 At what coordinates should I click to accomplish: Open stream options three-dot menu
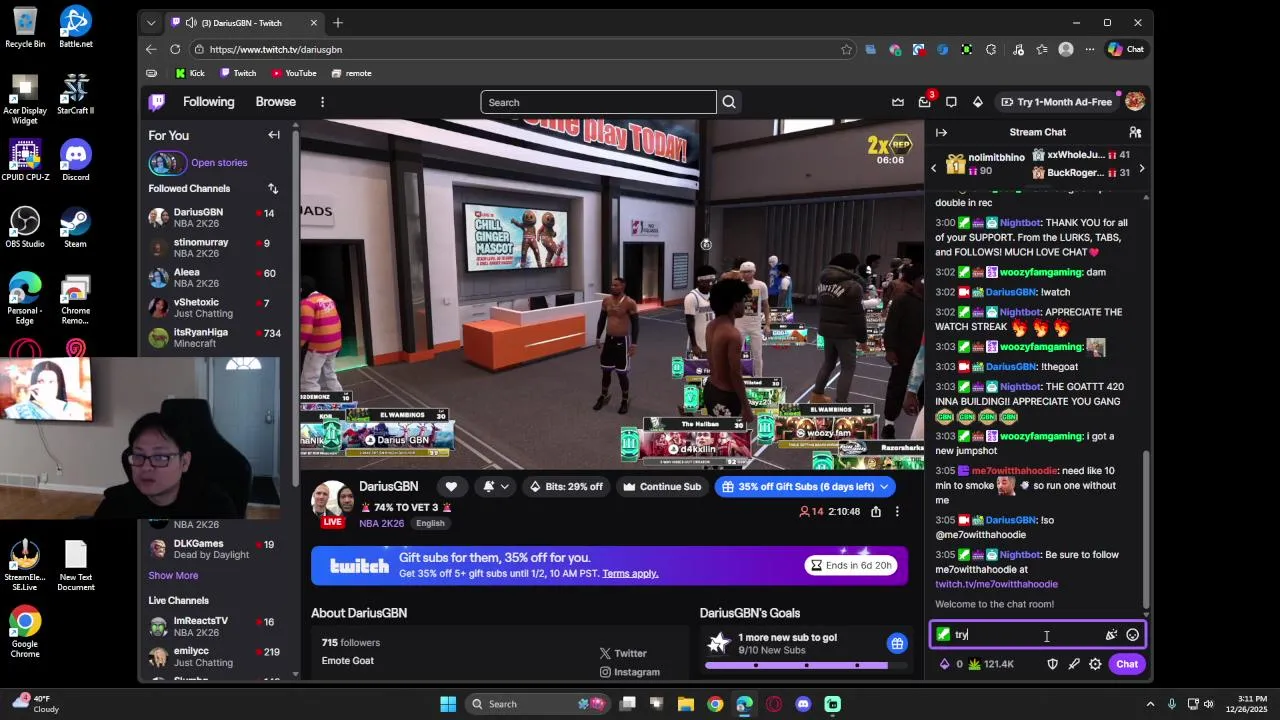coord(897,512)
